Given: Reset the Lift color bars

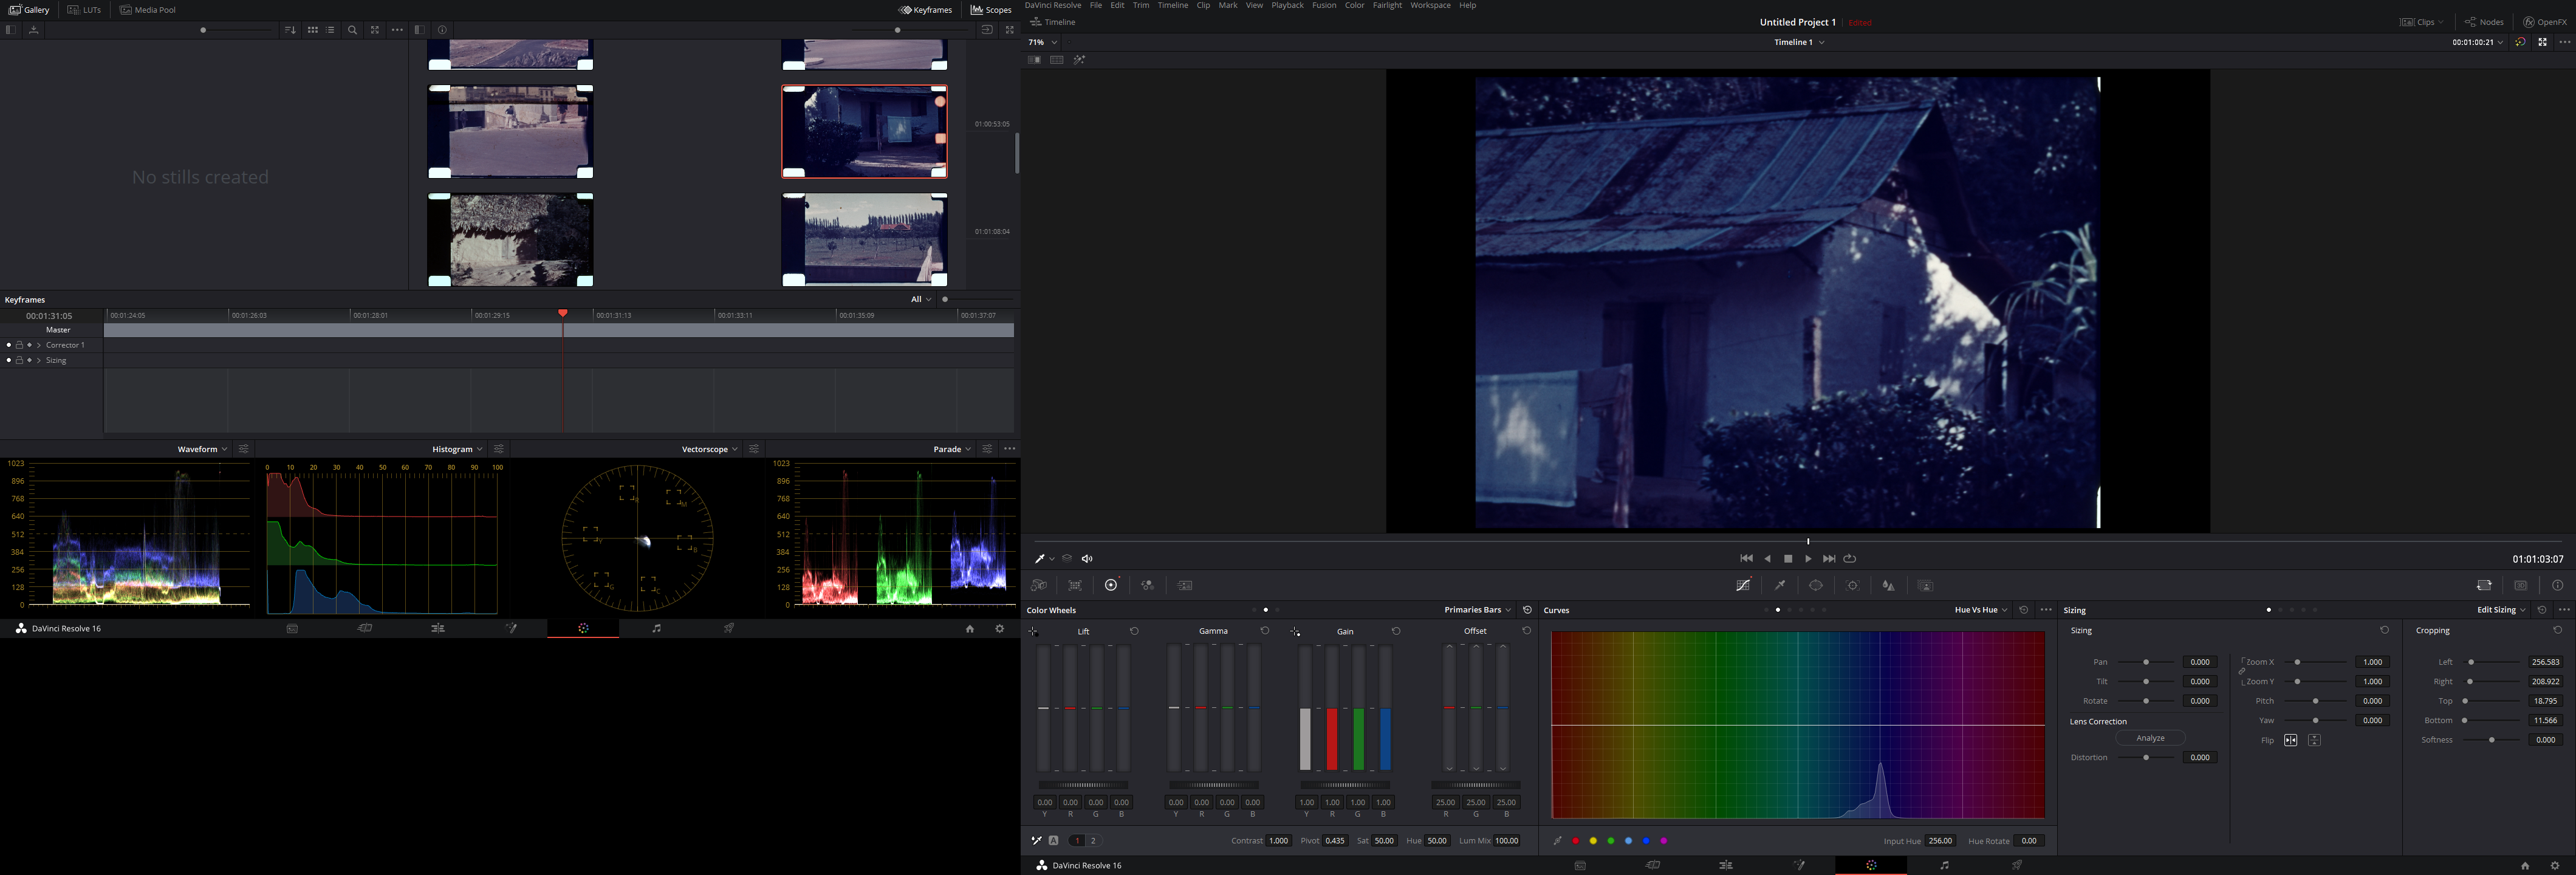Looking at the screenshot, I should (1134, 631).
